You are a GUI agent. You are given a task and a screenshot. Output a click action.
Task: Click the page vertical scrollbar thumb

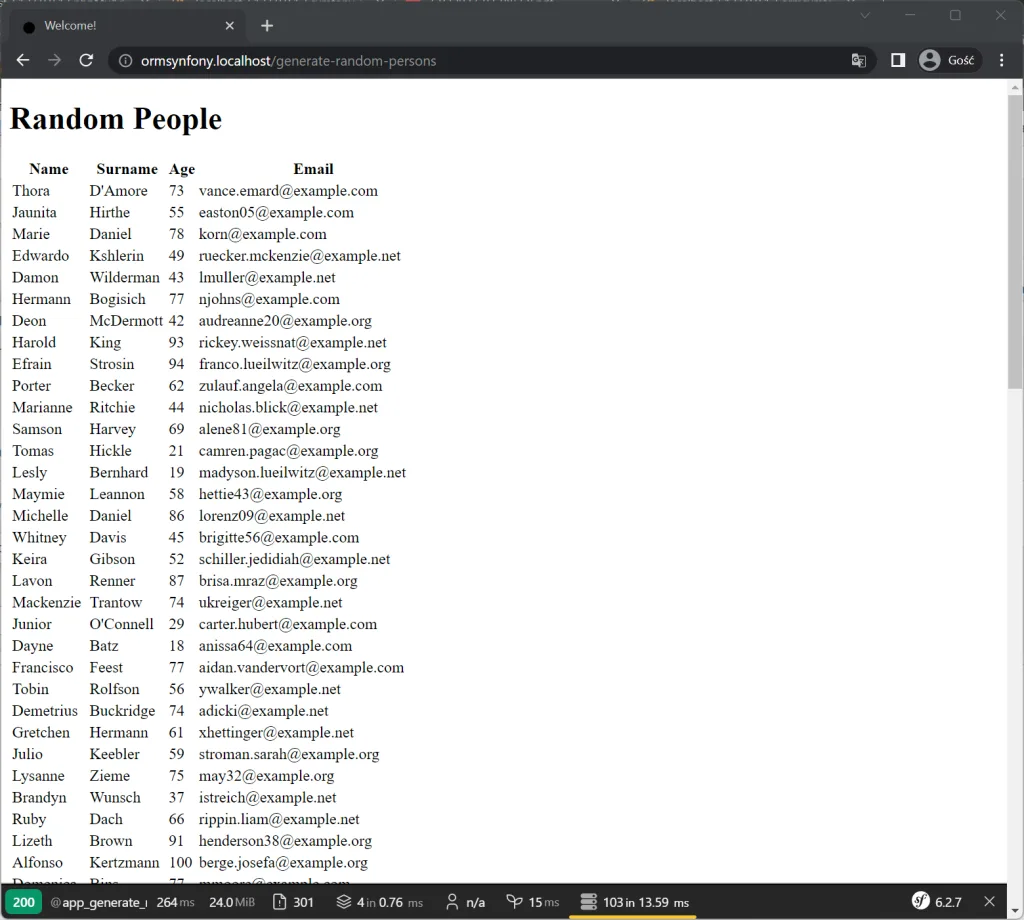pyautogui.click(x=1015, y=242)
